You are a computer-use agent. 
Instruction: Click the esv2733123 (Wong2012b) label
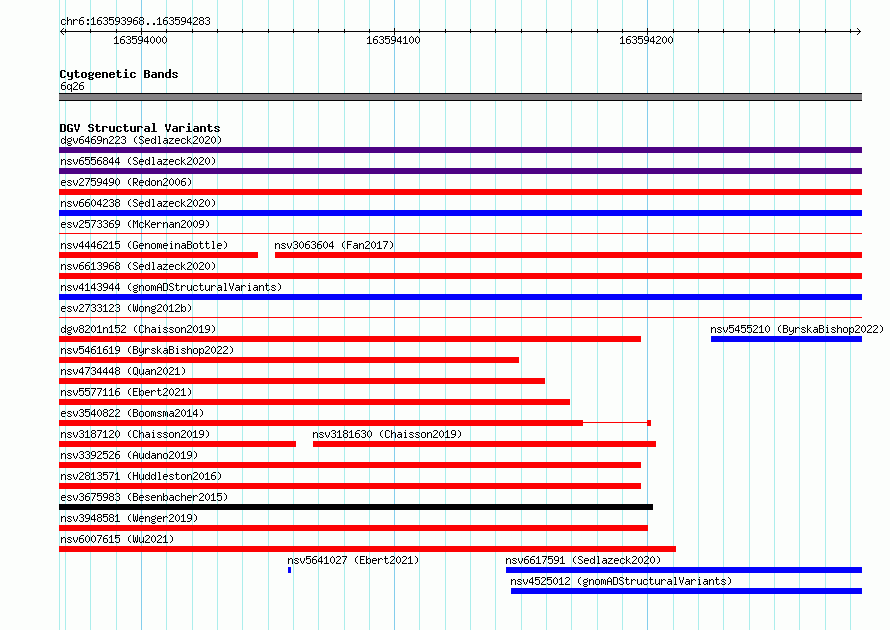pyautogui.click(x=126, y=308)
